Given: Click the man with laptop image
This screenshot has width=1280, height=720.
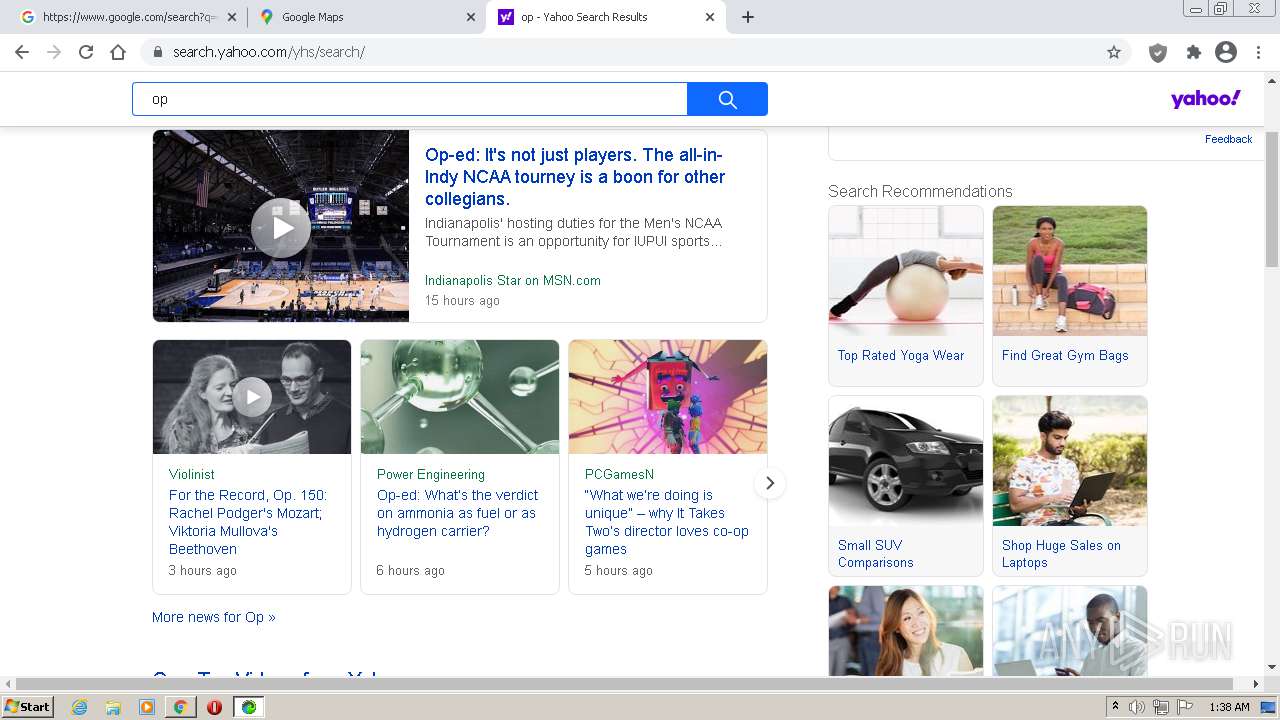Looking at the screenshot, I should (x=1070, y=461).
